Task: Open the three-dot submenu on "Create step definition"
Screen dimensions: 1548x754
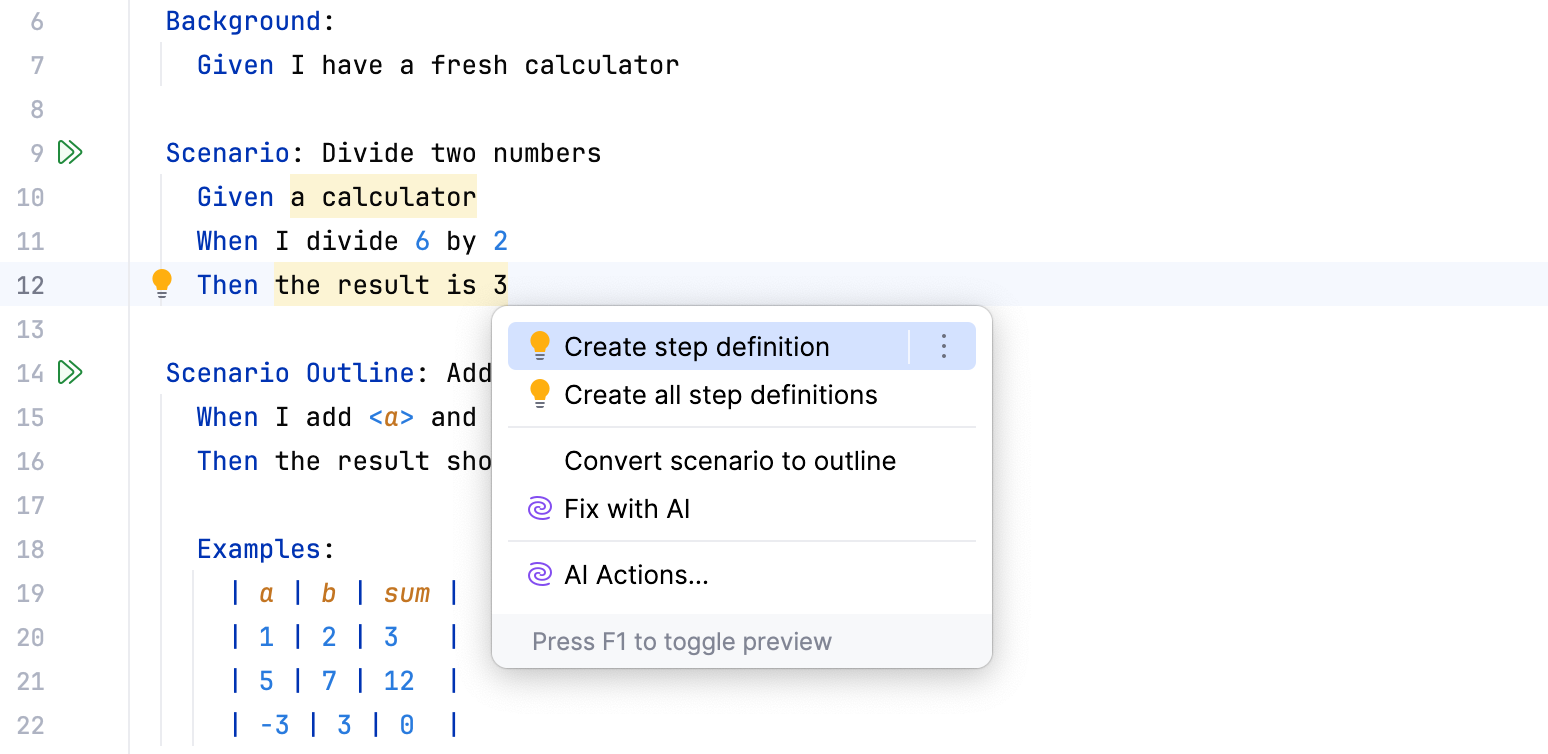Action: (943, 345)
